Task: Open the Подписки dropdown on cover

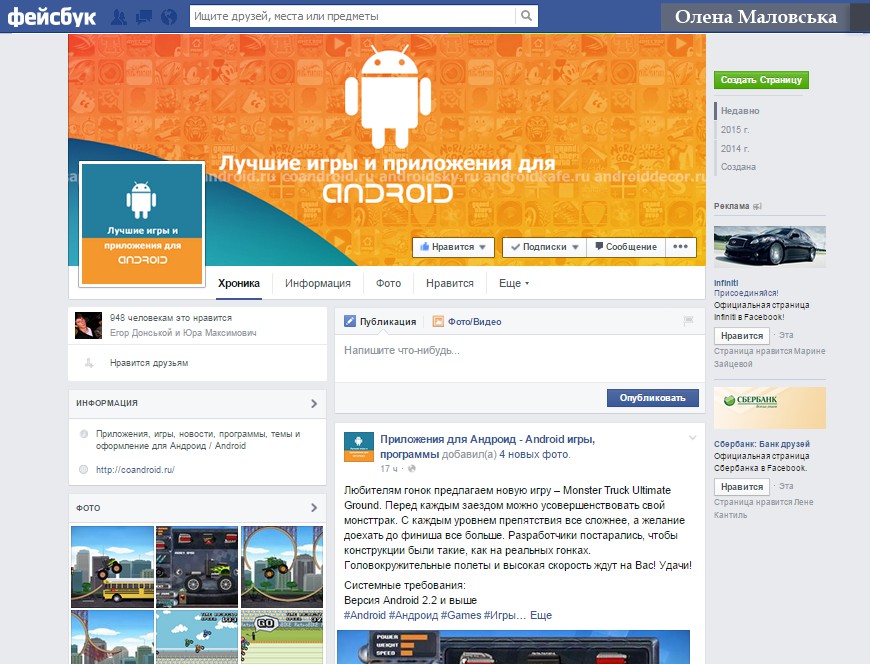Action: pyautogui.click(x=544, y=247)
